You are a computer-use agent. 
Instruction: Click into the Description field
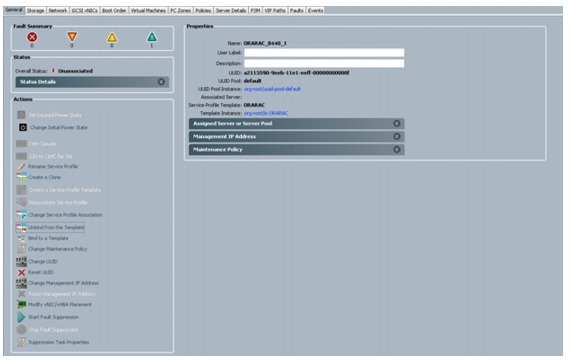point(324,63)
